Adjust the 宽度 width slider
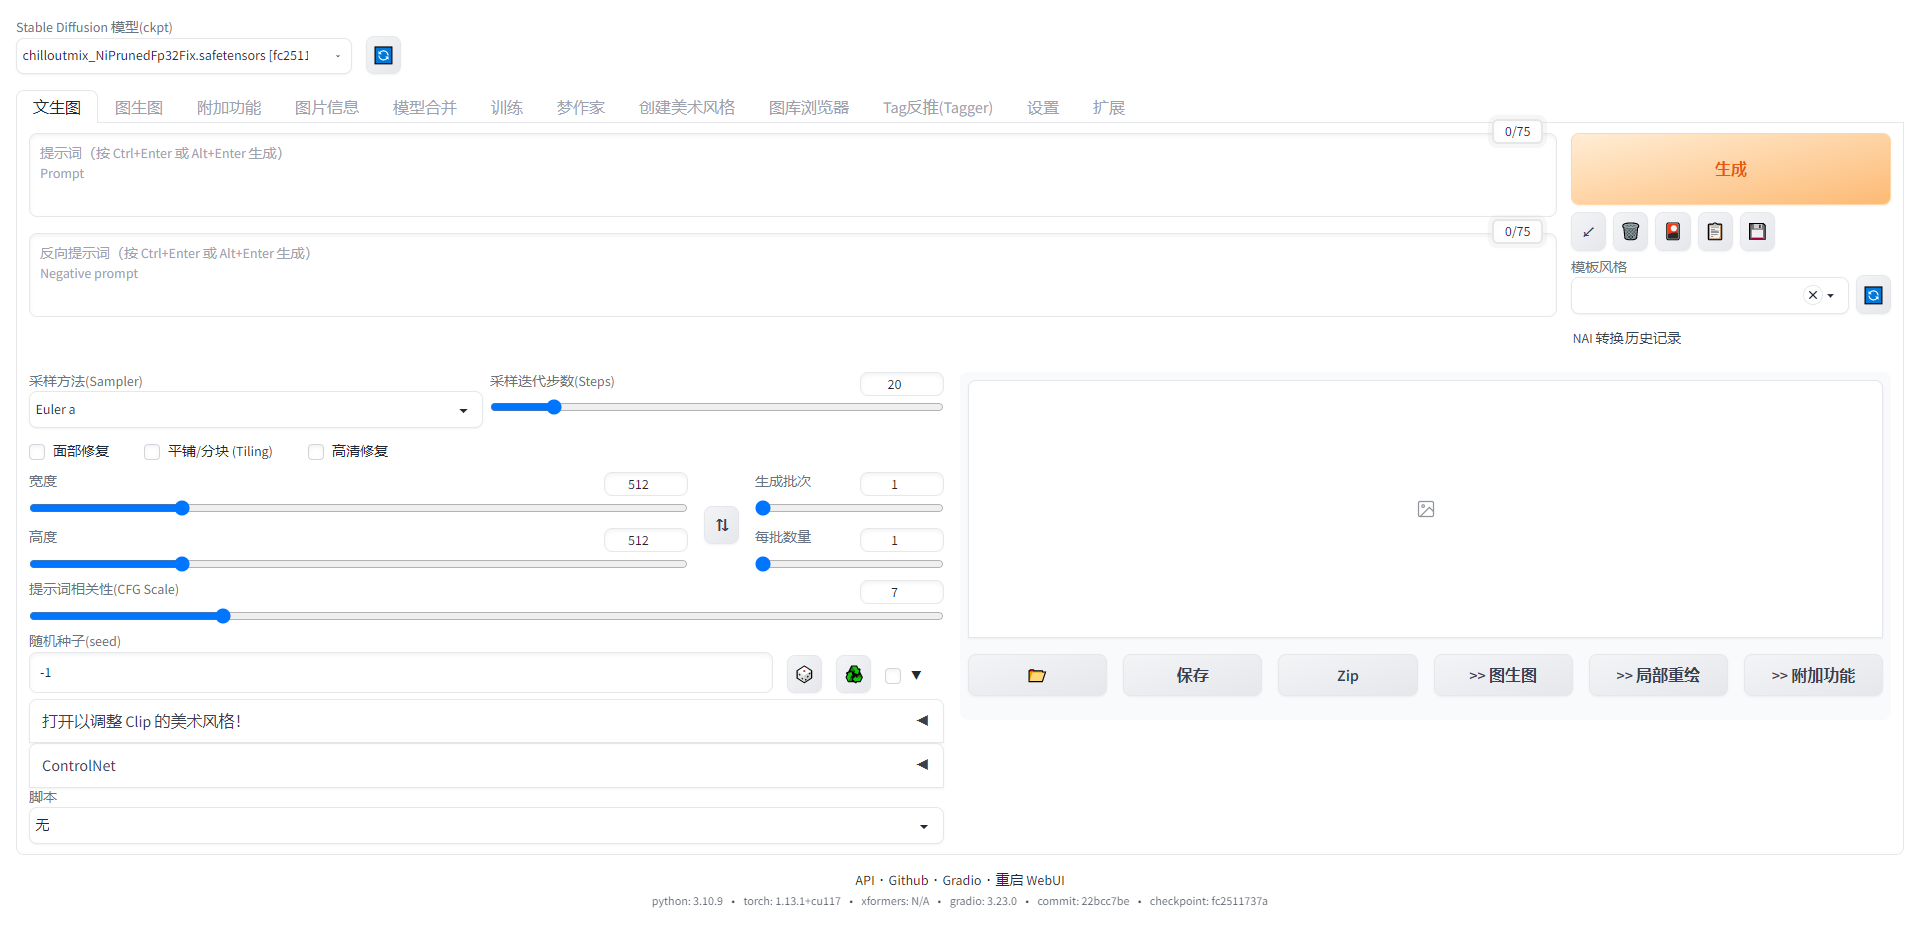1920x925 pixels. click(358, 508)
